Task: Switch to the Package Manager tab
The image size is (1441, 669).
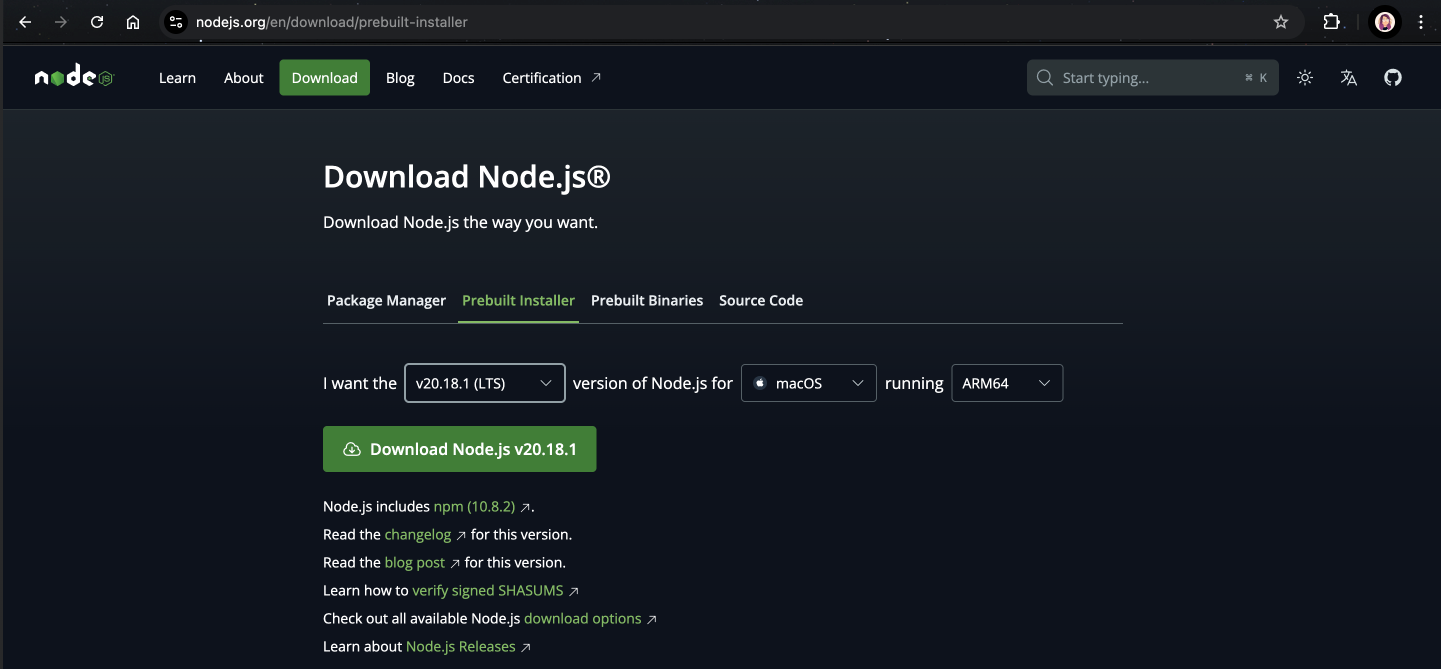Action: tap(386, 301)
